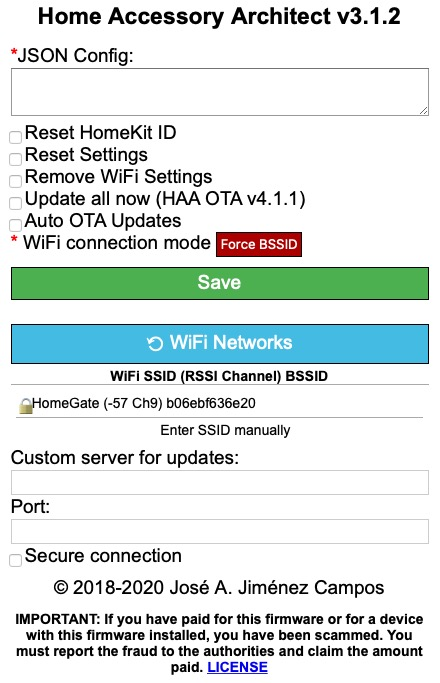Viewport: 440px width, 683px height.
Task: Enable the Reset HomeKit ID checkbox
Action: pos(15,137)
